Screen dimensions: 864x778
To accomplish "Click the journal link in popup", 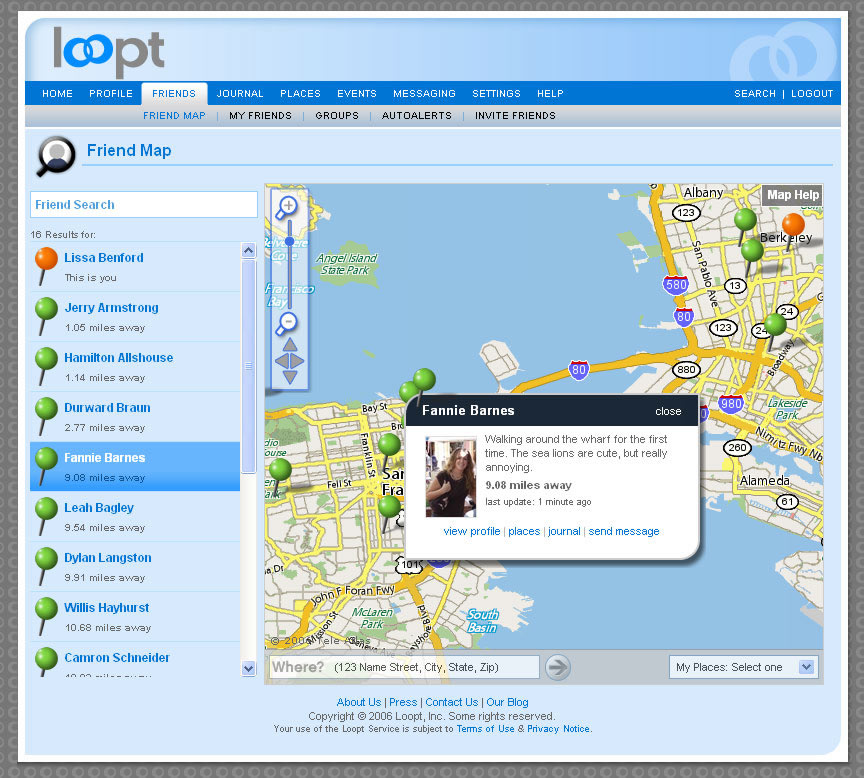I will pos(564,531).
